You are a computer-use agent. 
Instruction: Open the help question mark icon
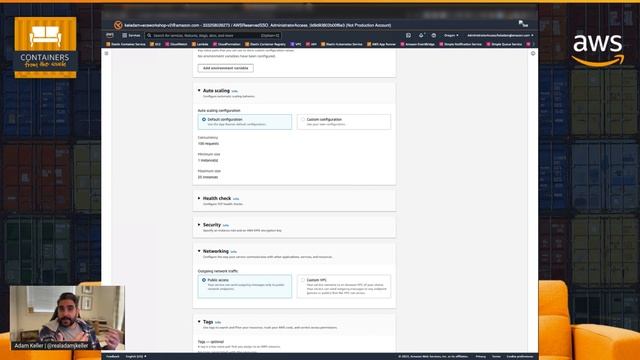pos(433,36)
